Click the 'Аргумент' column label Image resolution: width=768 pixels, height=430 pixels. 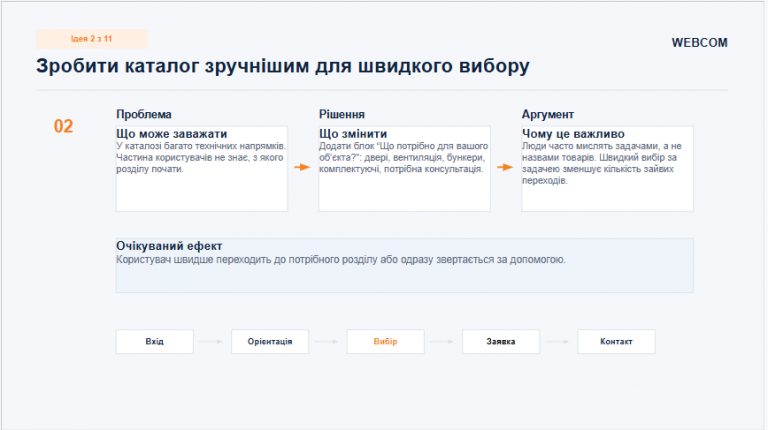pyautogui.click(x=548, y=115)
